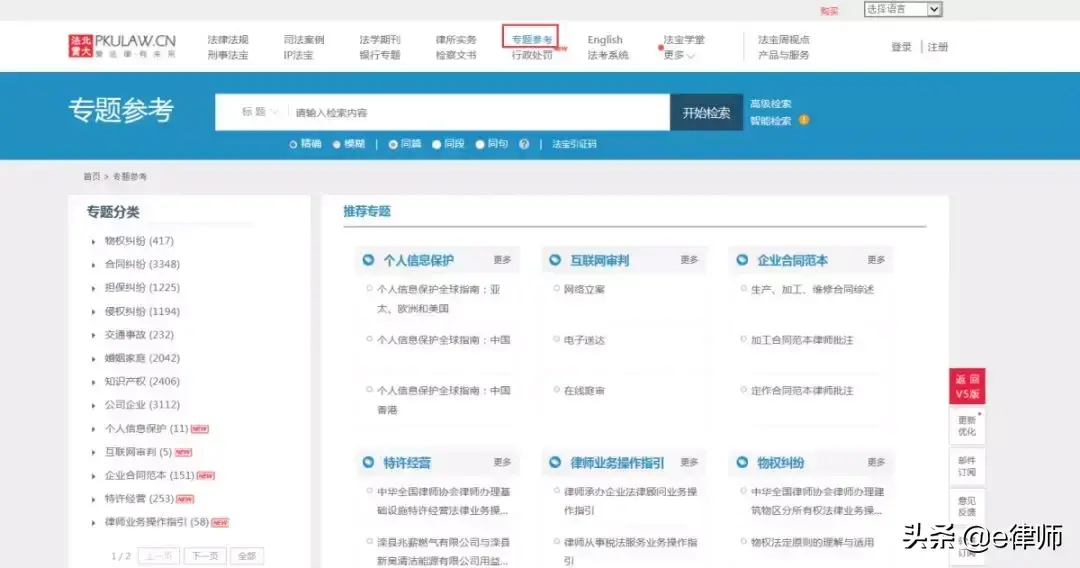Viewport: 1080px width, 568px height.
Task: Open the 互联网审判 (5) category
Action: (x=138, y=452)
